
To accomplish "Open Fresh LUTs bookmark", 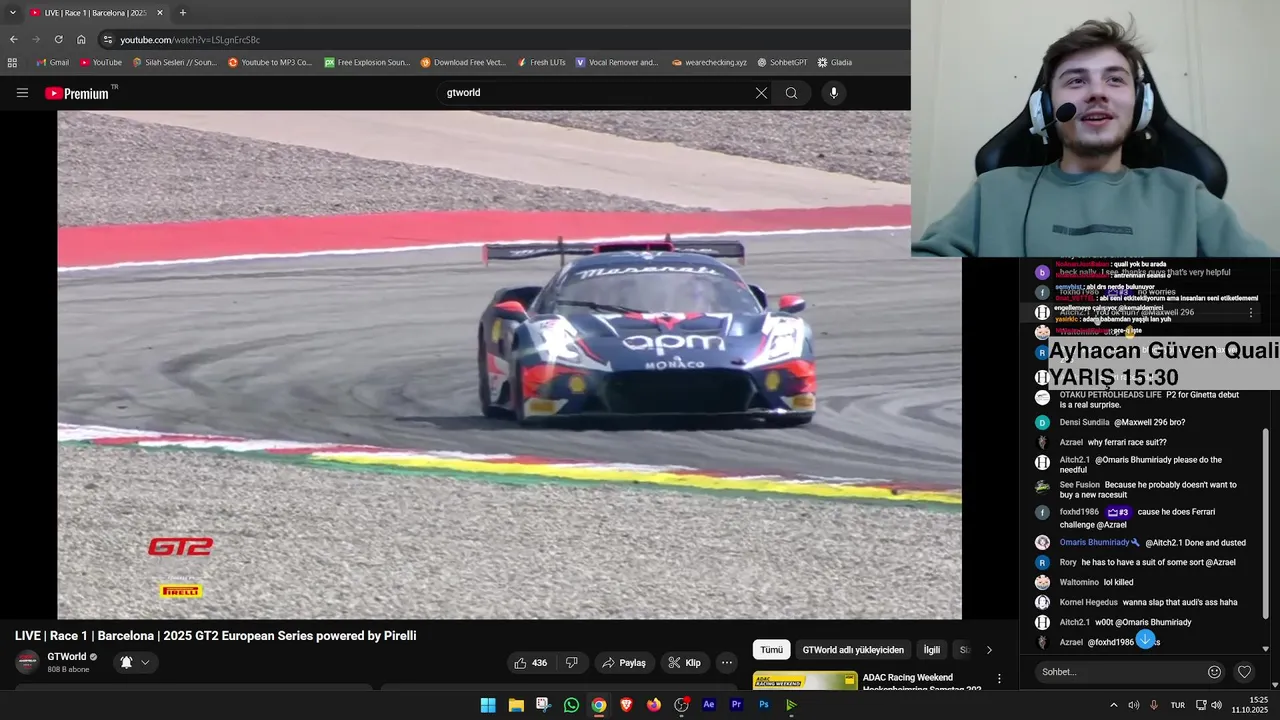I will (x=541, y=62).
